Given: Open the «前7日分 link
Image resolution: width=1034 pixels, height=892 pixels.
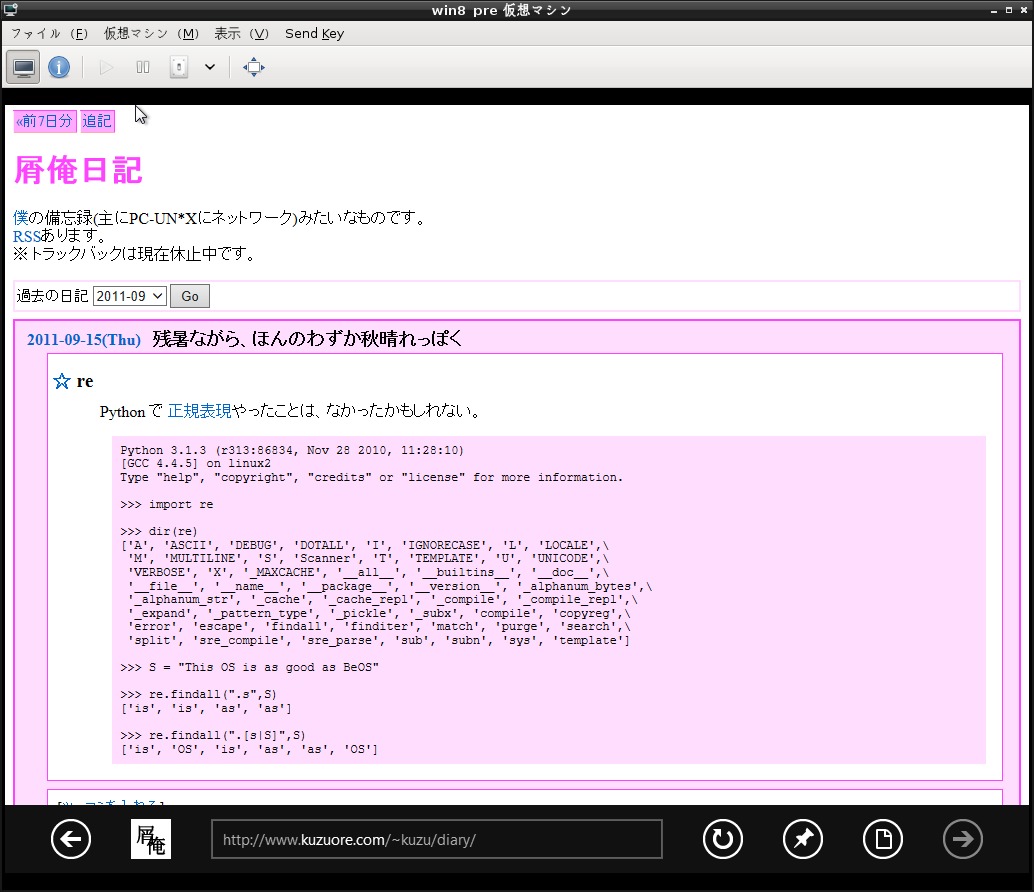Looking at the screenshot, I should [45, 121].
